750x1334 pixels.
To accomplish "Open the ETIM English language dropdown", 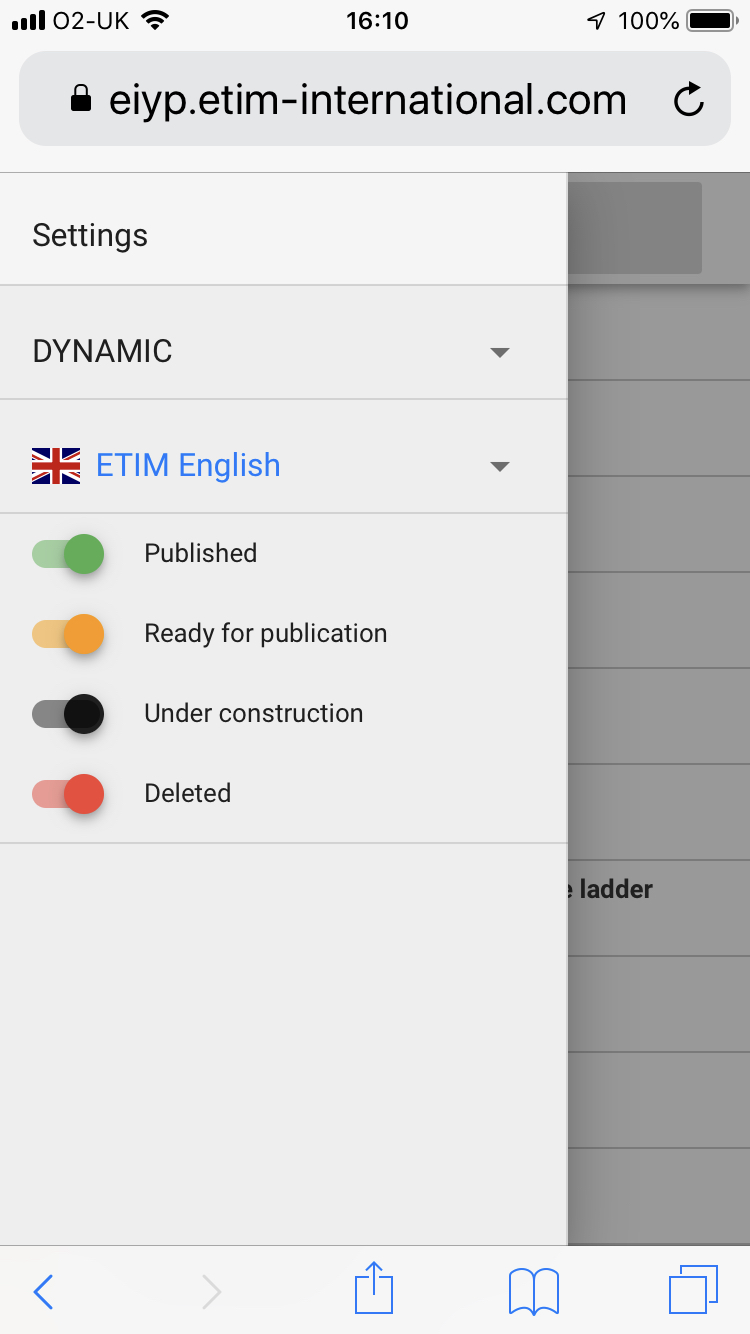I will [x=499, y=465].
